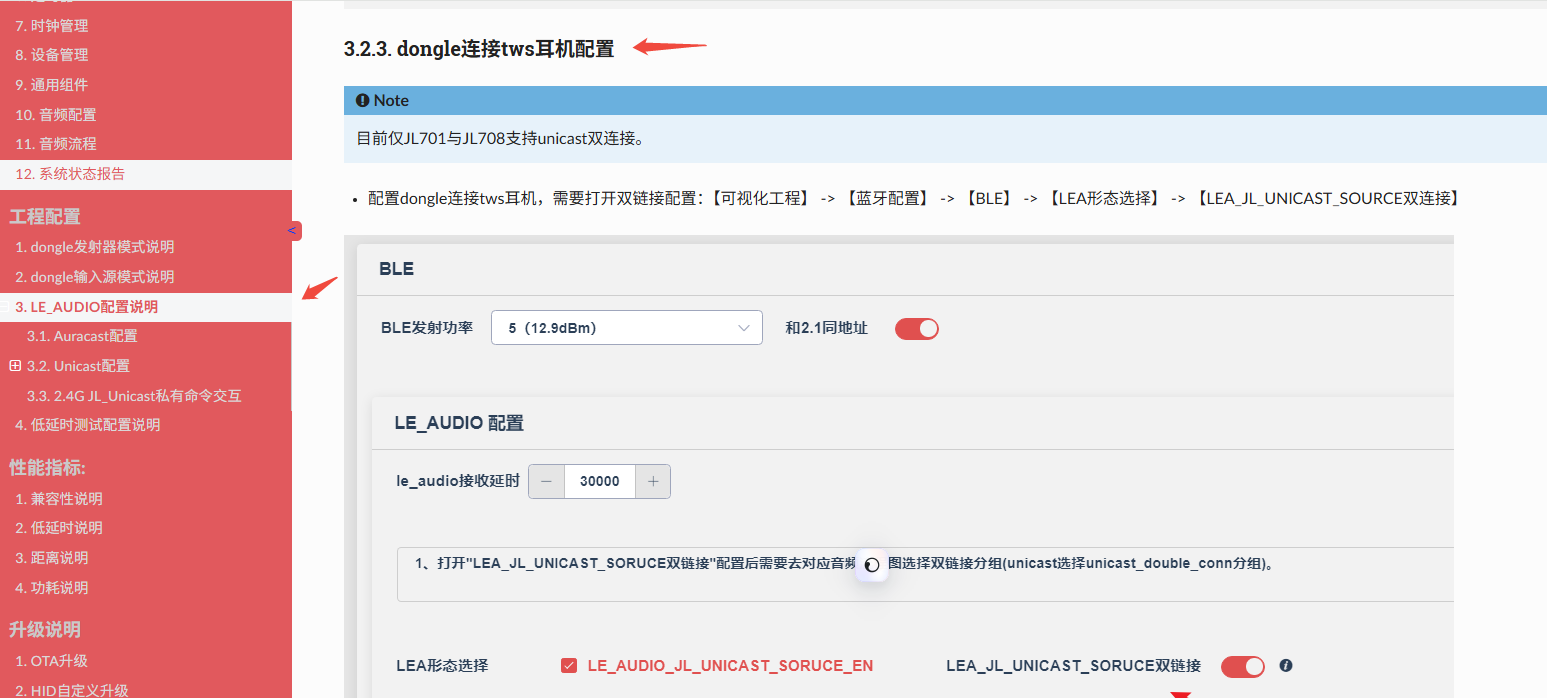Click the heading 3.2.3. dongle连接tws耳机配置
Image resolution: width=1547 pixels, height=698 pixels.
tap(479, 48)
